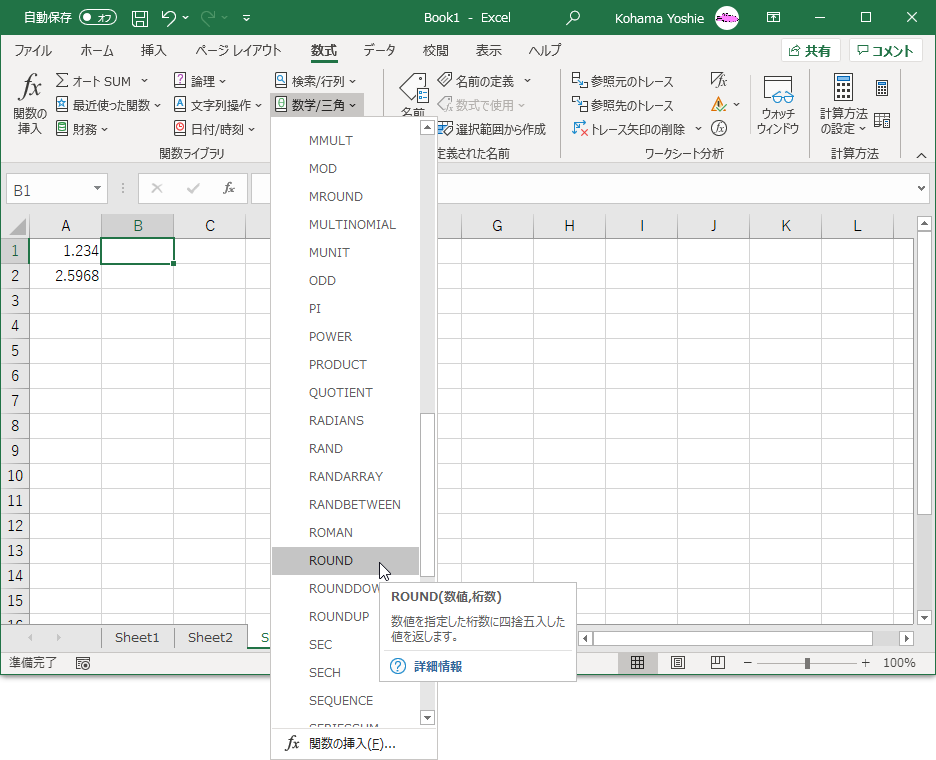This screenshot has width=936, height=760.
Task: Choose 関数の挿入(F)... at menu bottom
Action: tap(353, 744)
